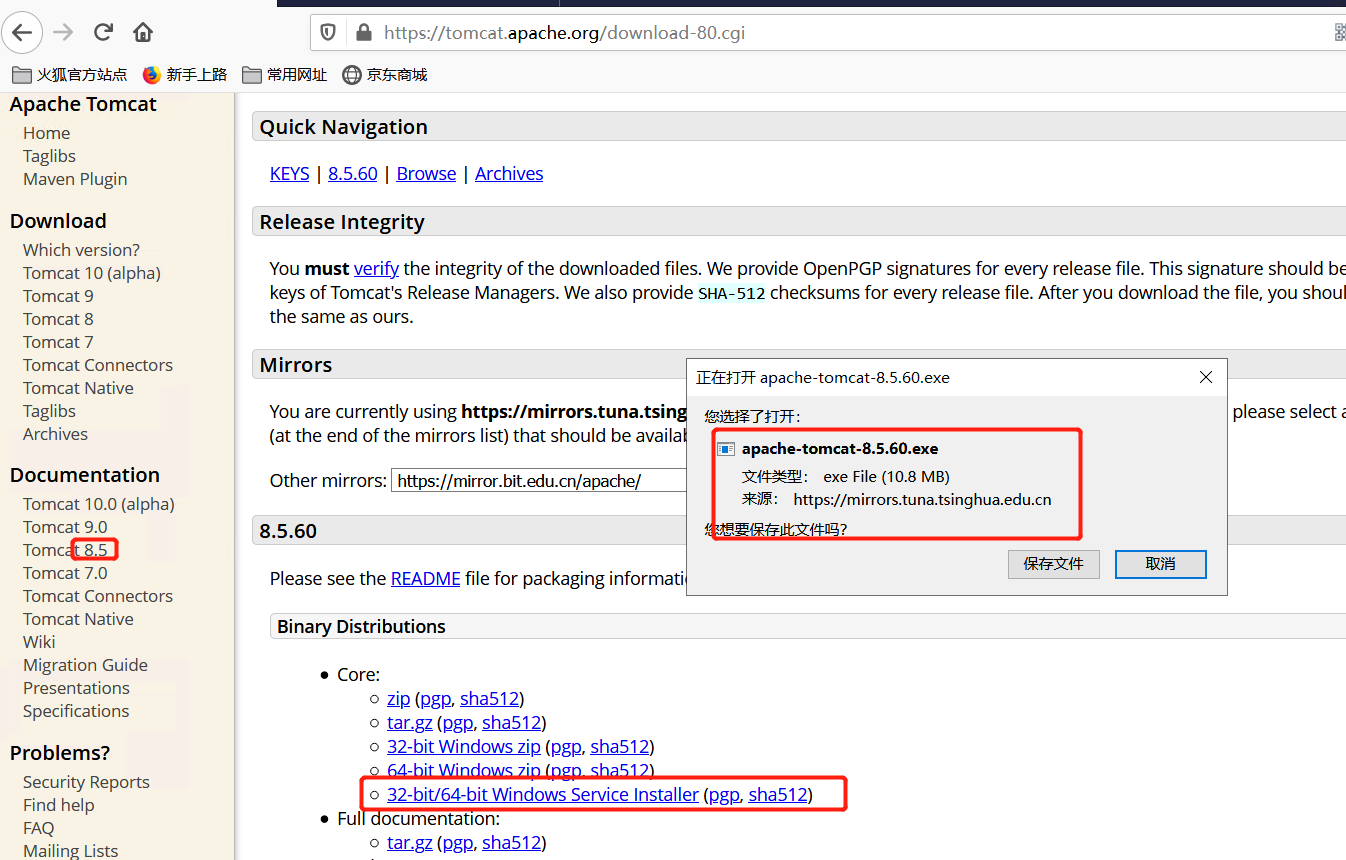Open the Browse link
This screenshot has height=860, width=1346.
coord(426,174)
